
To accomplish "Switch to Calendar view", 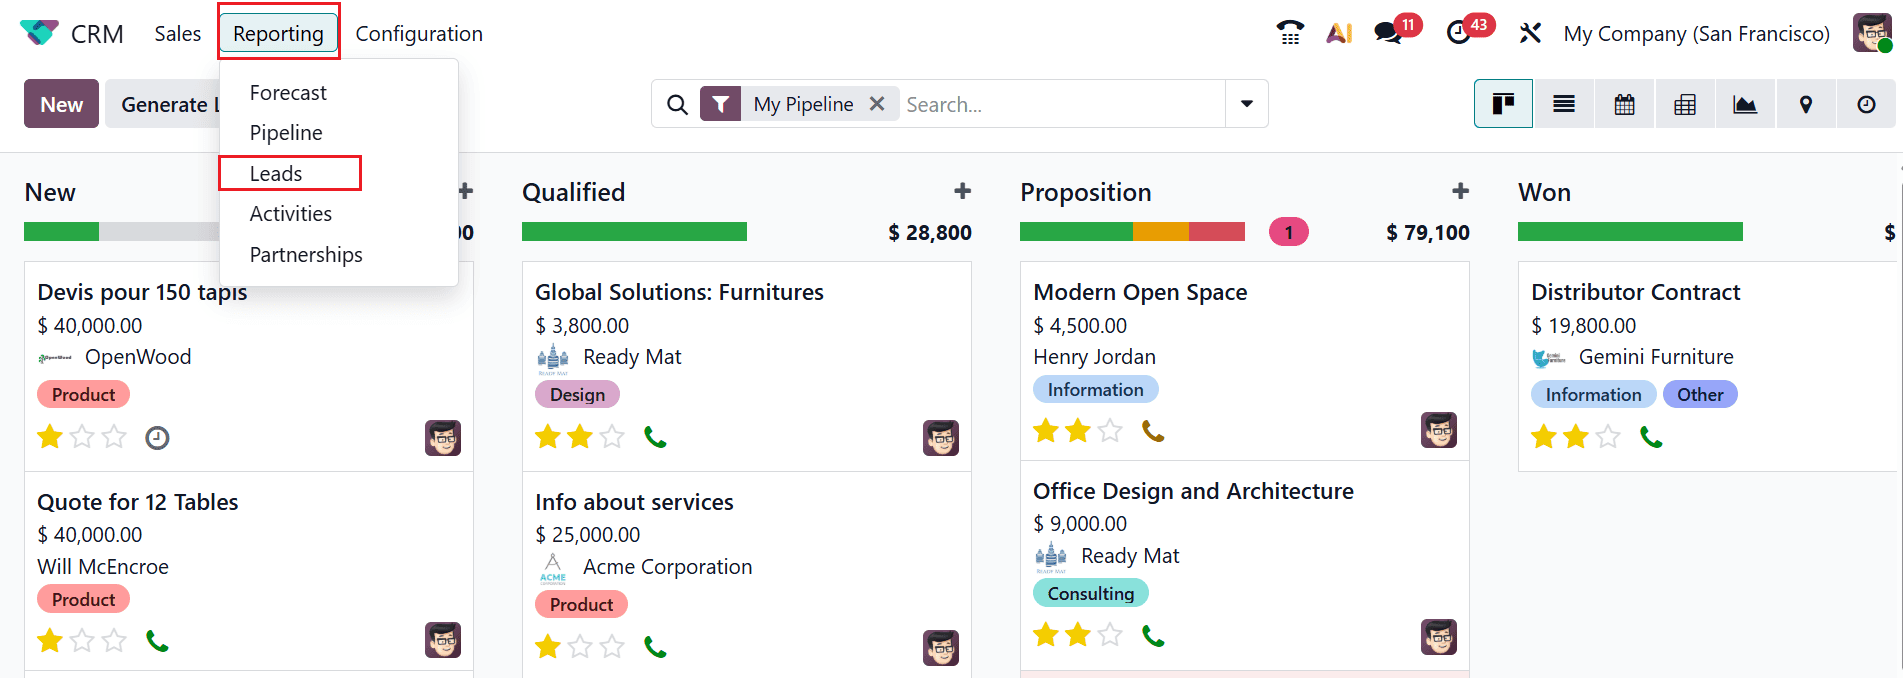I will (1625, 104).
